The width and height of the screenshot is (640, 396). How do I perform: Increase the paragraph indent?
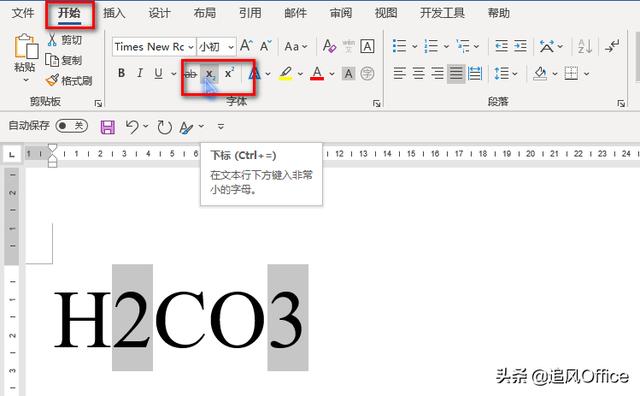click(x=520, y=46)
